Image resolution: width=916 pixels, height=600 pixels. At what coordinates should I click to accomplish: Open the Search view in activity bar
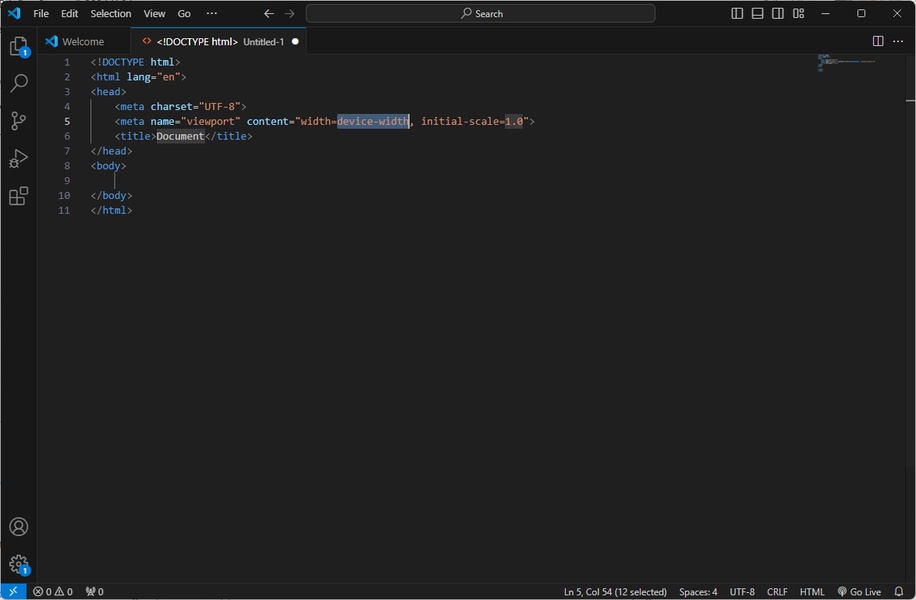(x=18, y=84)
